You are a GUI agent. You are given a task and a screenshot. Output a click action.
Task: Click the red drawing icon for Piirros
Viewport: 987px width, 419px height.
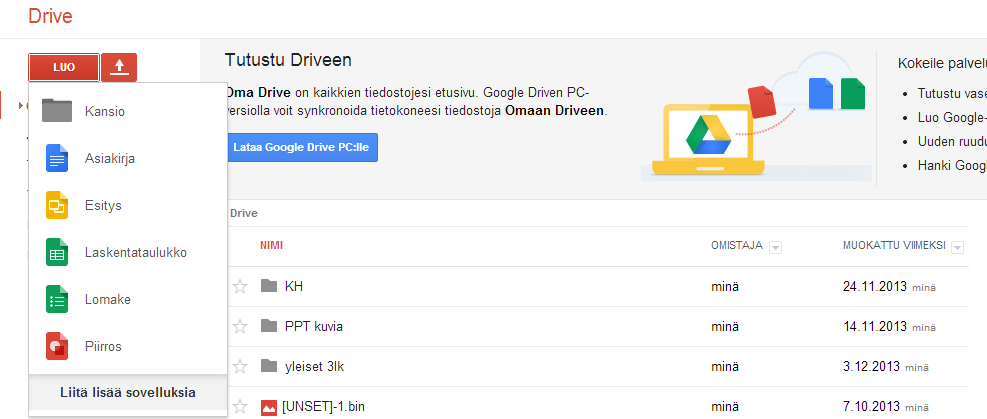[x=57, y=346]
